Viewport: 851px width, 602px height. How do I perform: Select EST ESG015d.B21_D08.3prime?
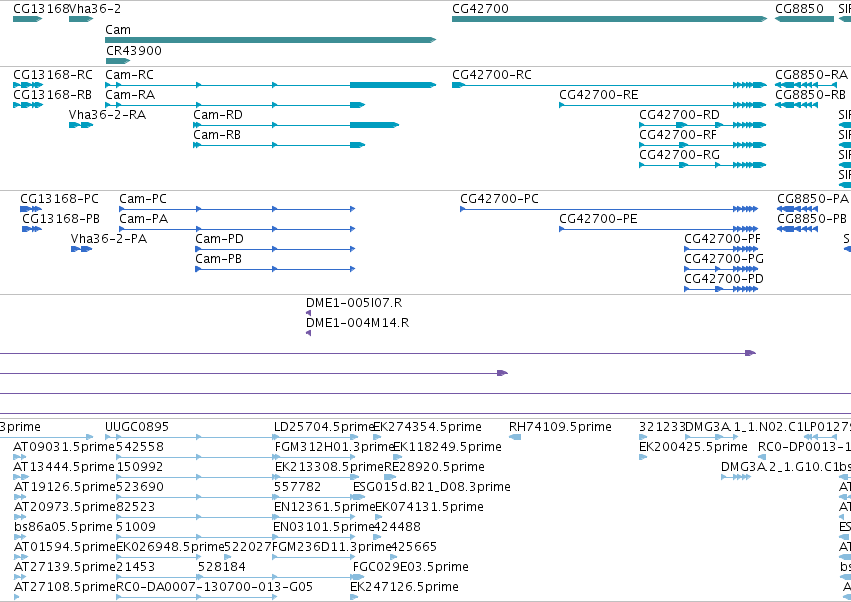point(359,497)
